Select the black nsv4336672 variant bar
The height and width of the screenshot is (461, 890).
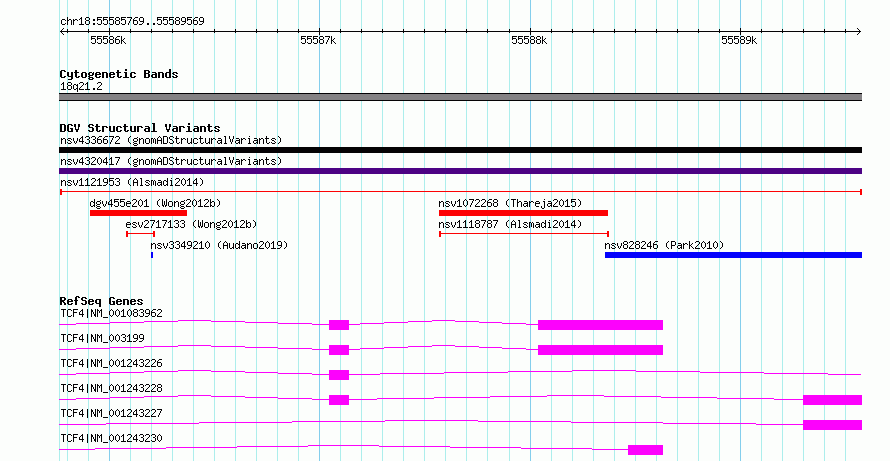[x=460, y=150]
